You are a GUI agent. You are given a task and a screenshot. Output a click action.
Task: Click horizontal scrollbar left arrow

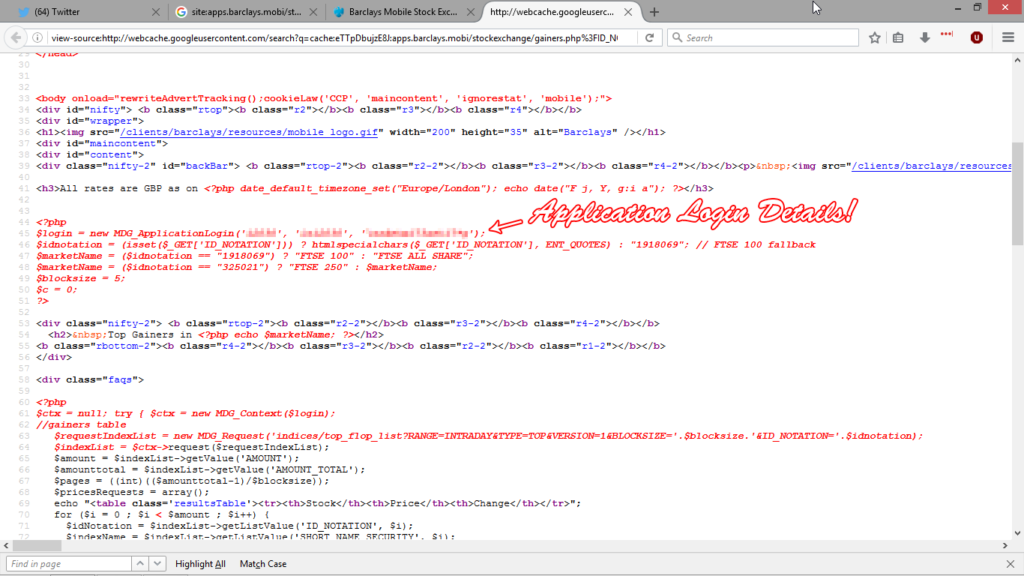tap(6, 545)
